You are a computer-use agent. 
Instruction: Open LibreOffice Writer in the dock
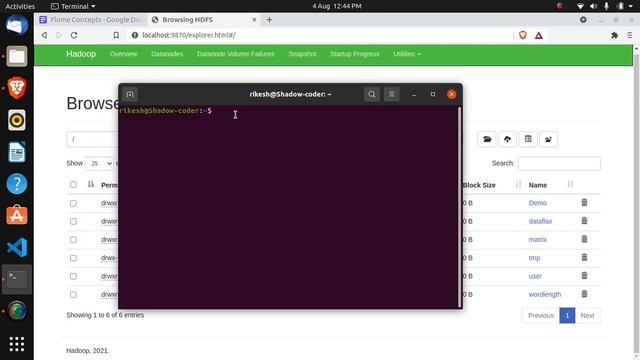17,152
